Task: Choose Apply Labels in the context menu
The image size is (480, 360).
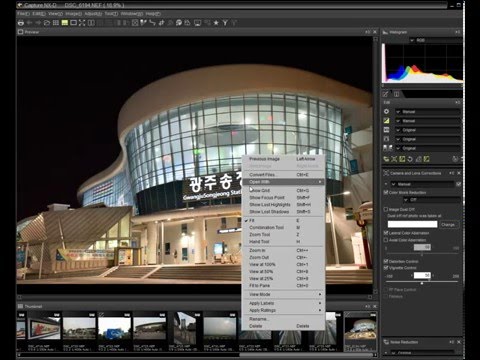Action: tap(283, 303)
